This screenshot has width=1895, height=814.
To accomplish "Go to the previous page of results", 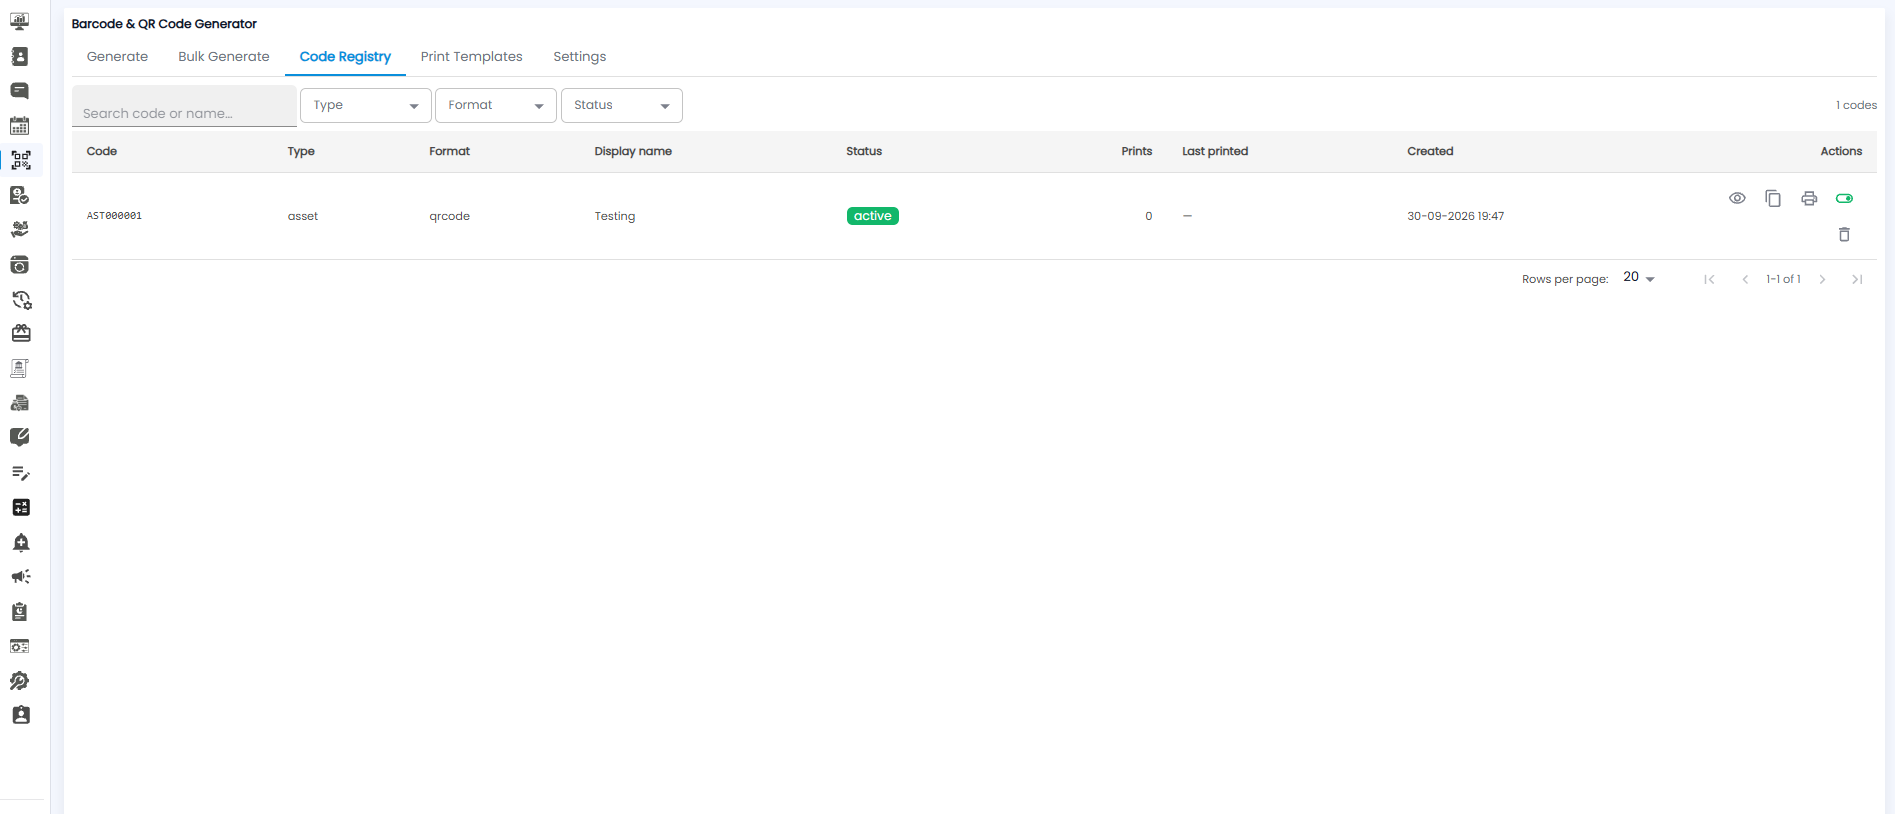I will click(x=1745, y=279).
